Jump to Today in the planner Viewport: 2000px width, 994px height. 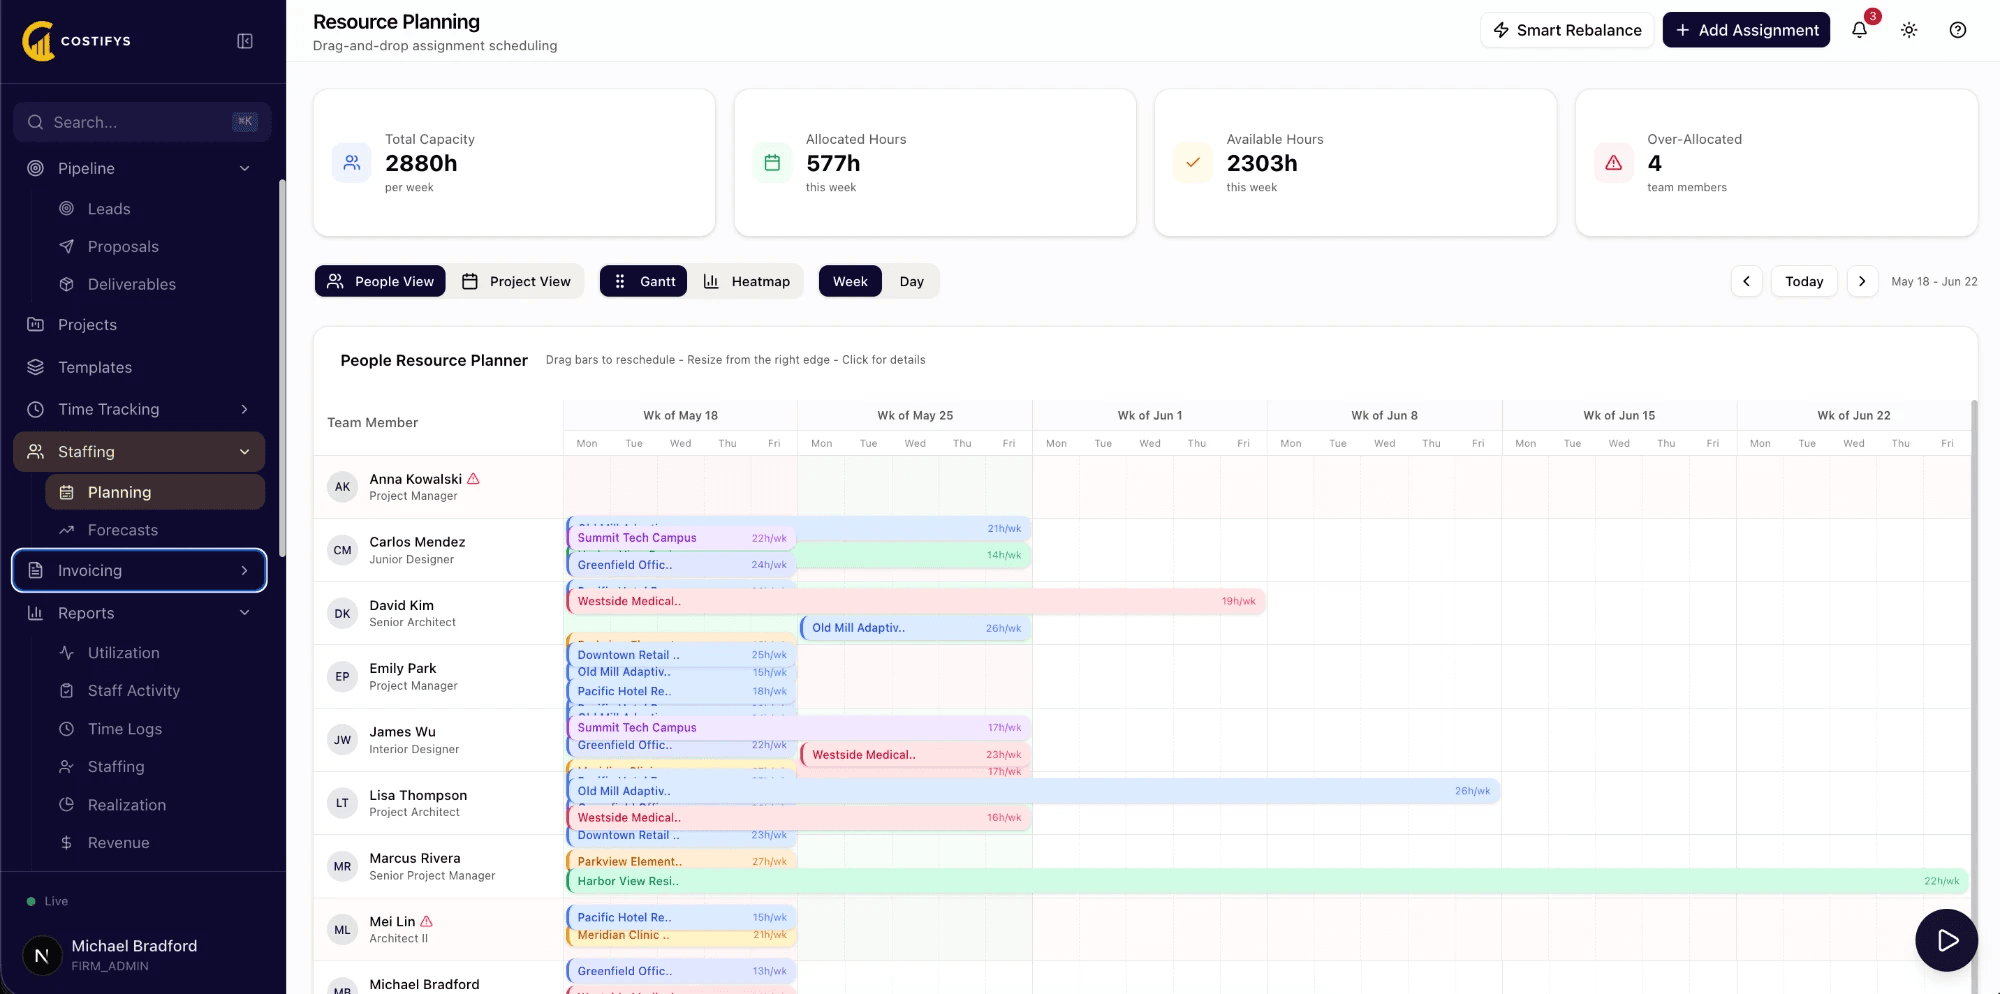pos(1804,282)
